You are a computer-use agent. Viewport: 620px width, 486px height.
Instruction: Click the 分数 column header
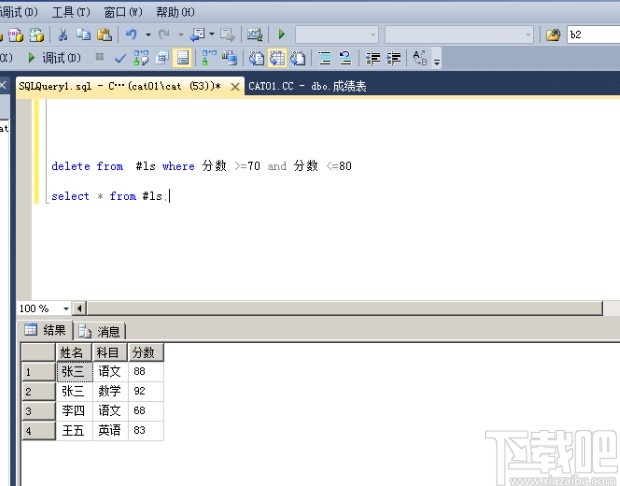coord(146,353)
